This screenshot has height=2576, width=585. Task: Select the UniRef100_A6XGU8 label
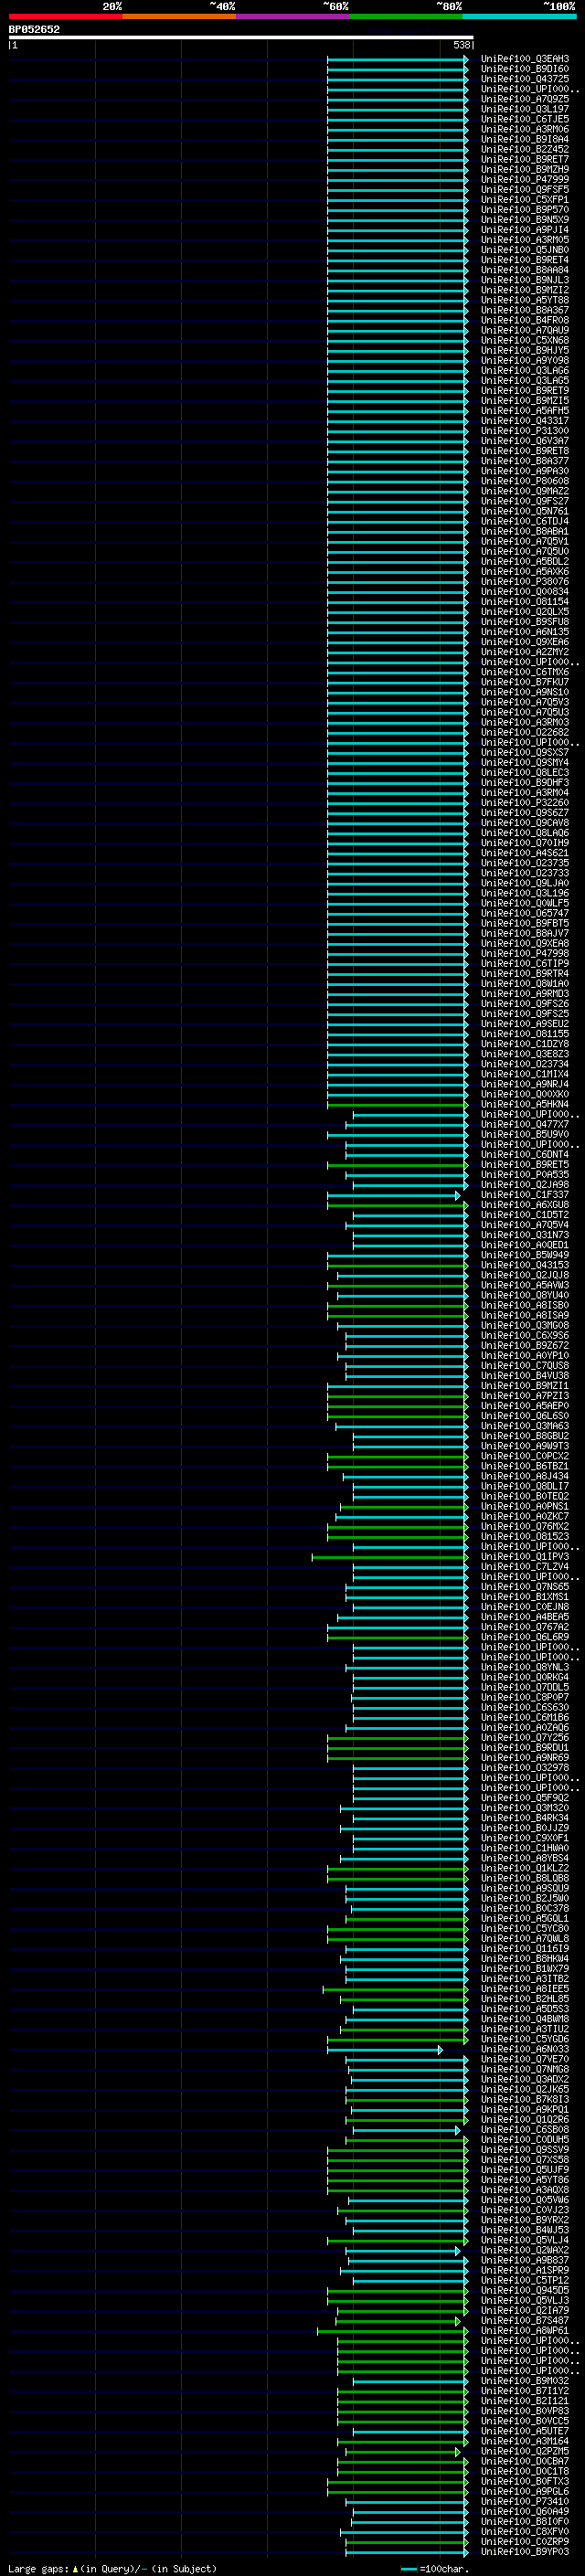coord(525,1204)
